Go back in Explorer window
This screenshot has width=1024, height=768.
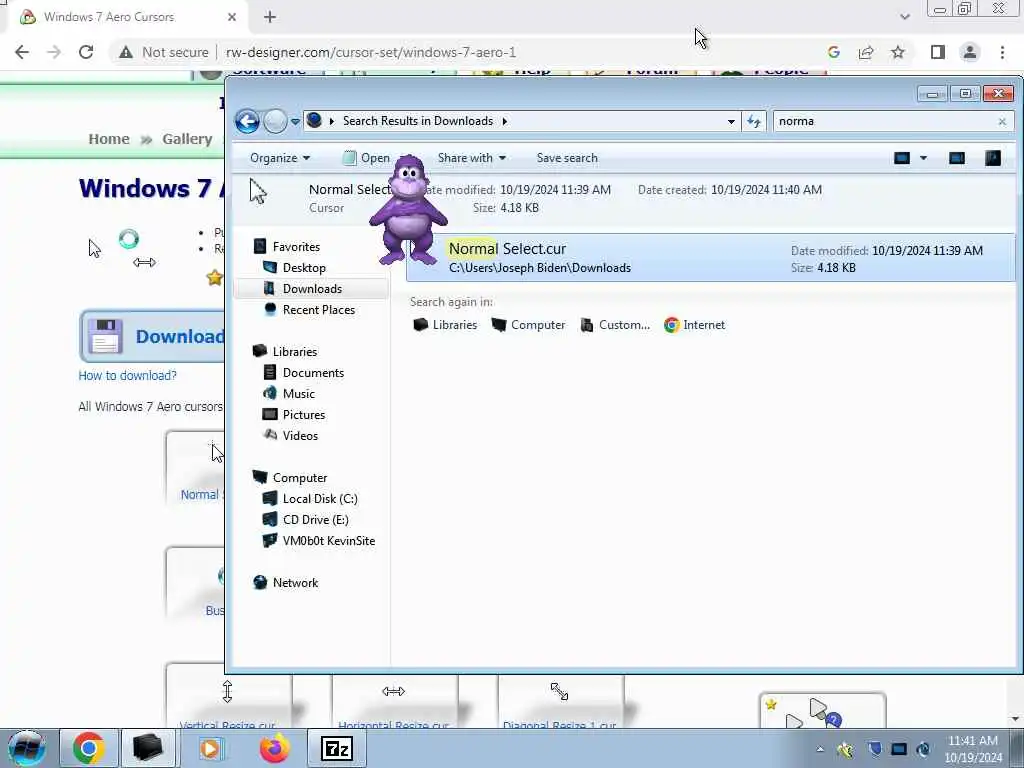coord(247,121)
